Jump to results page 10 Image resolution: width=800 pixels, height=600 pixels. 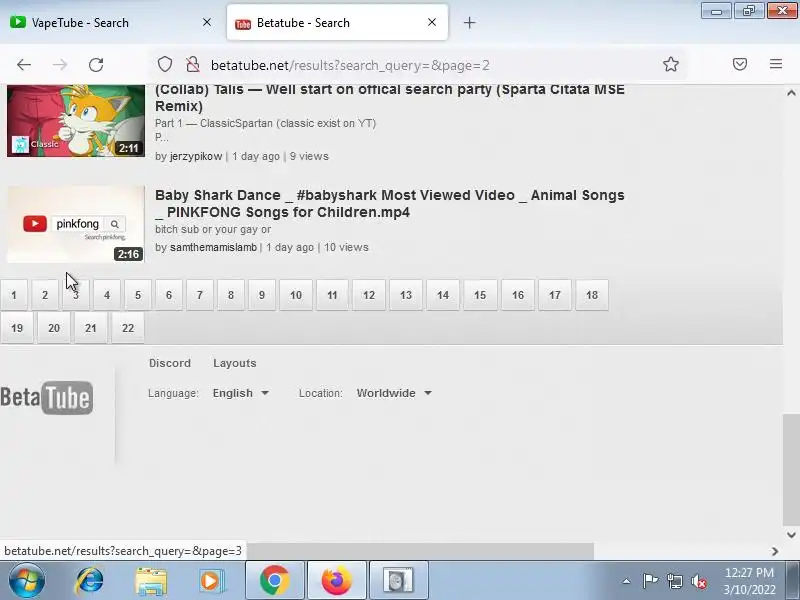tap(296, 295)
